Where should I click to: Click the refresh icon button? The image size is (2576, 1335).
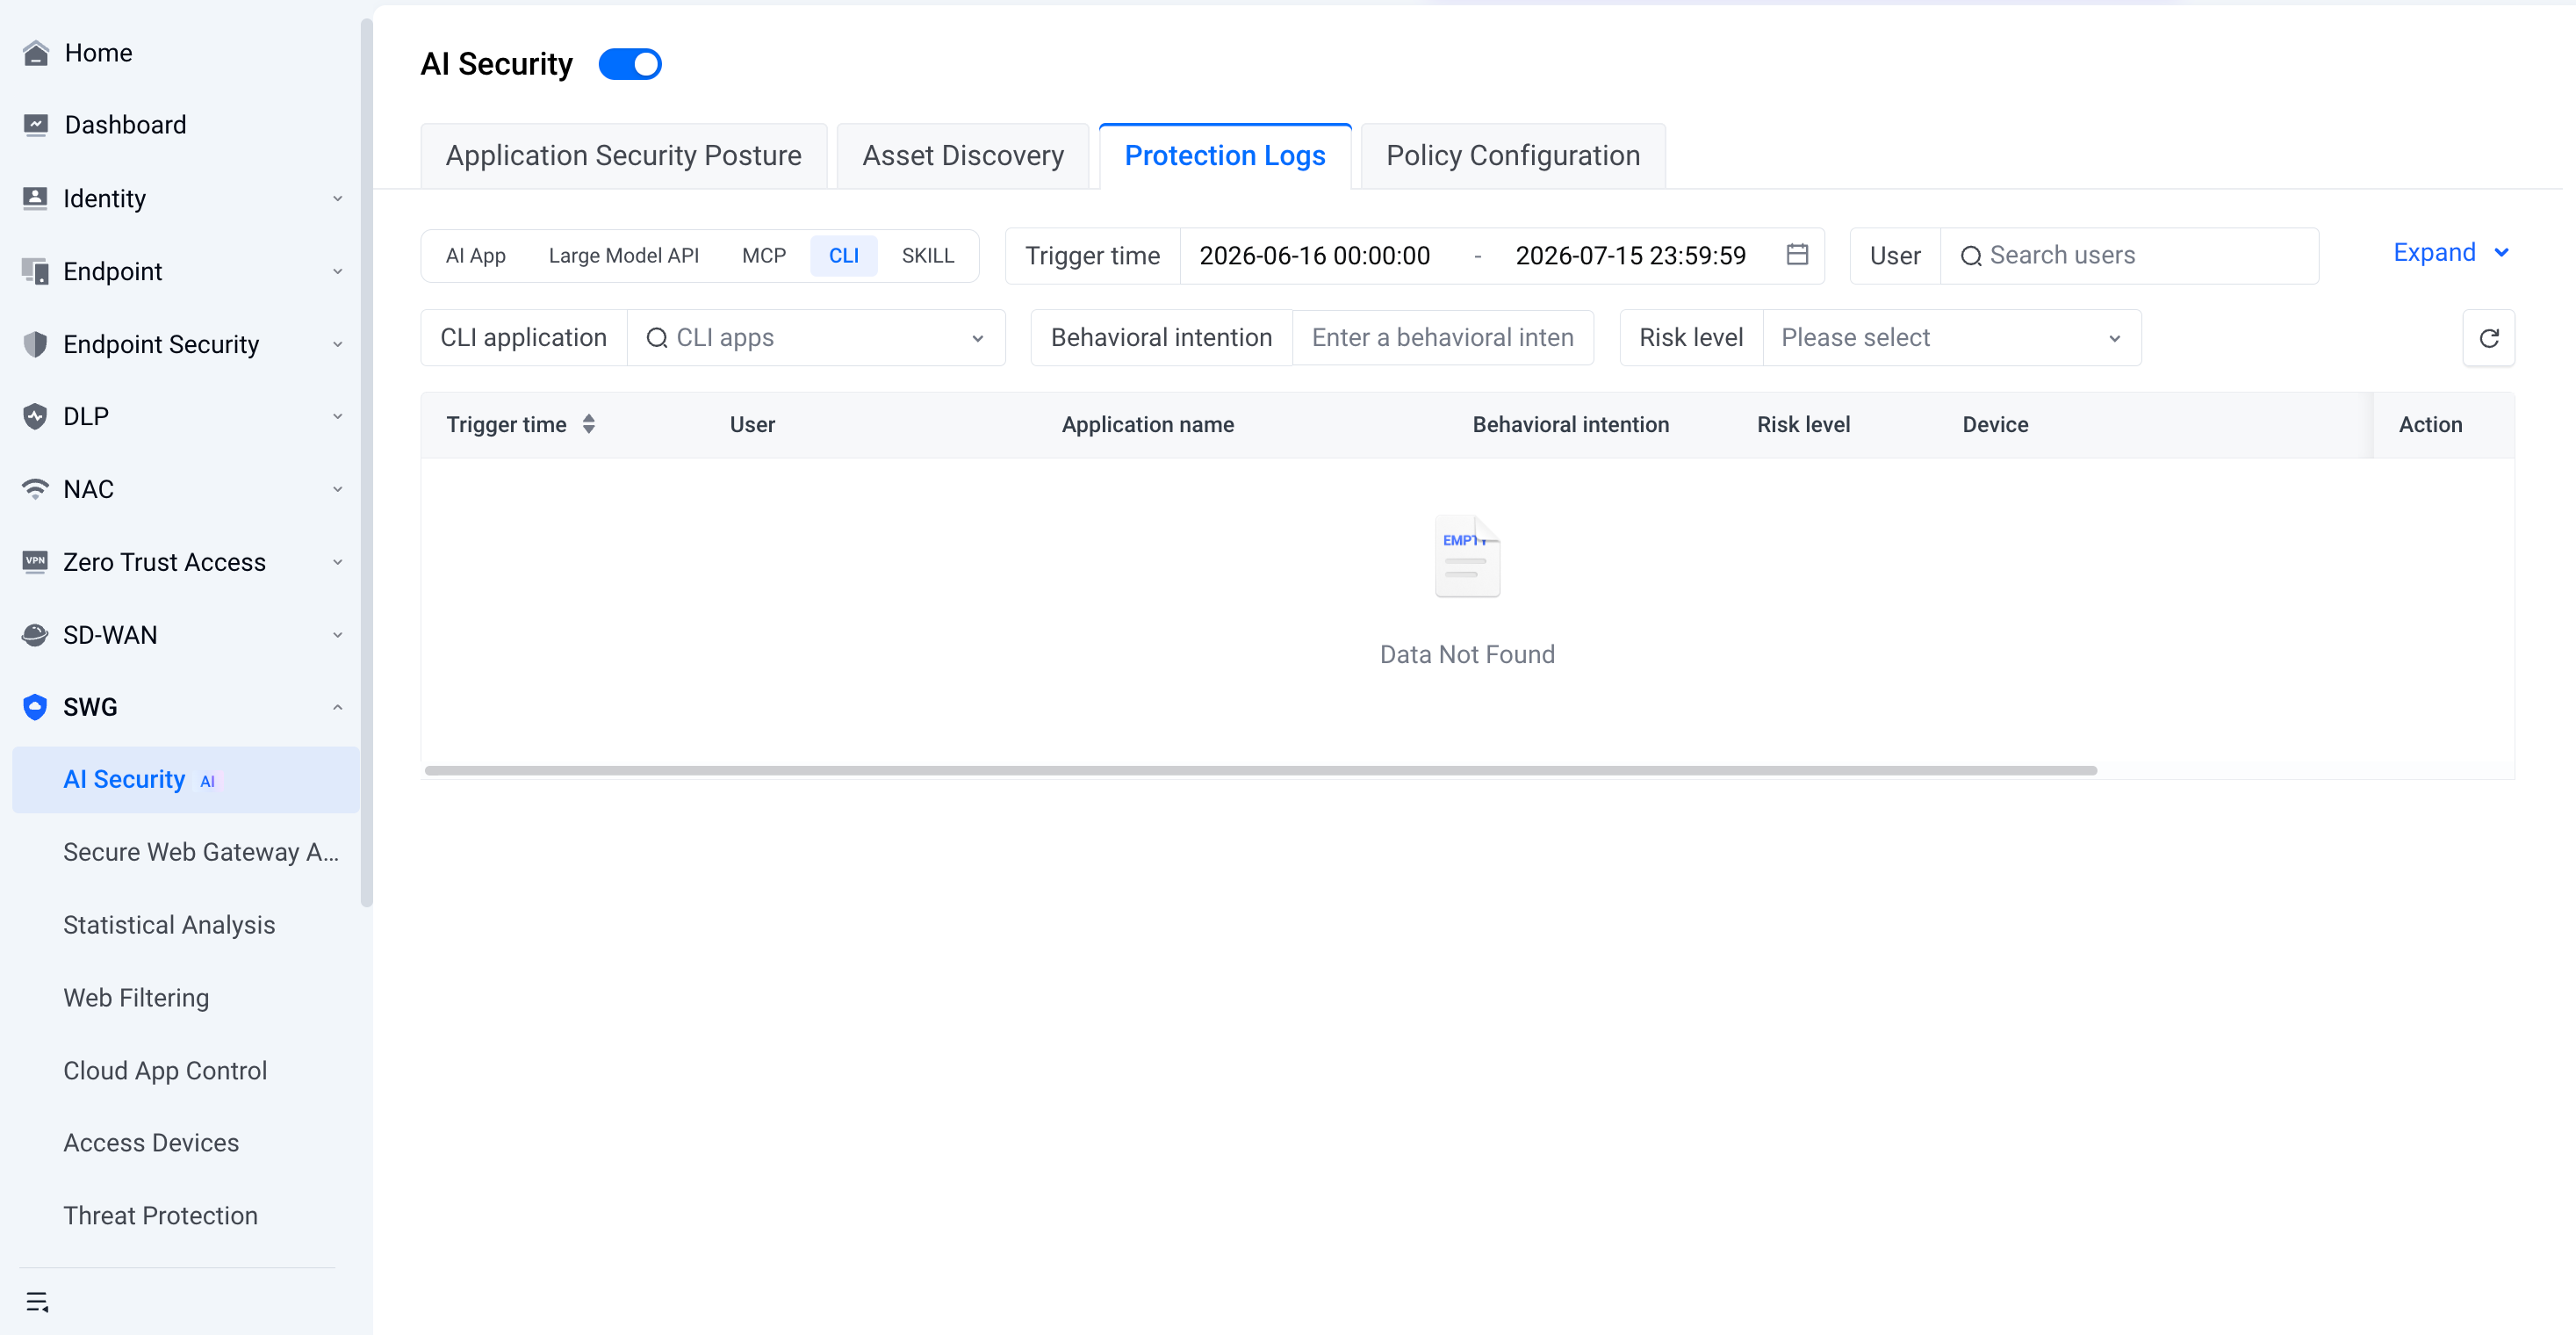pos(2489,338)
